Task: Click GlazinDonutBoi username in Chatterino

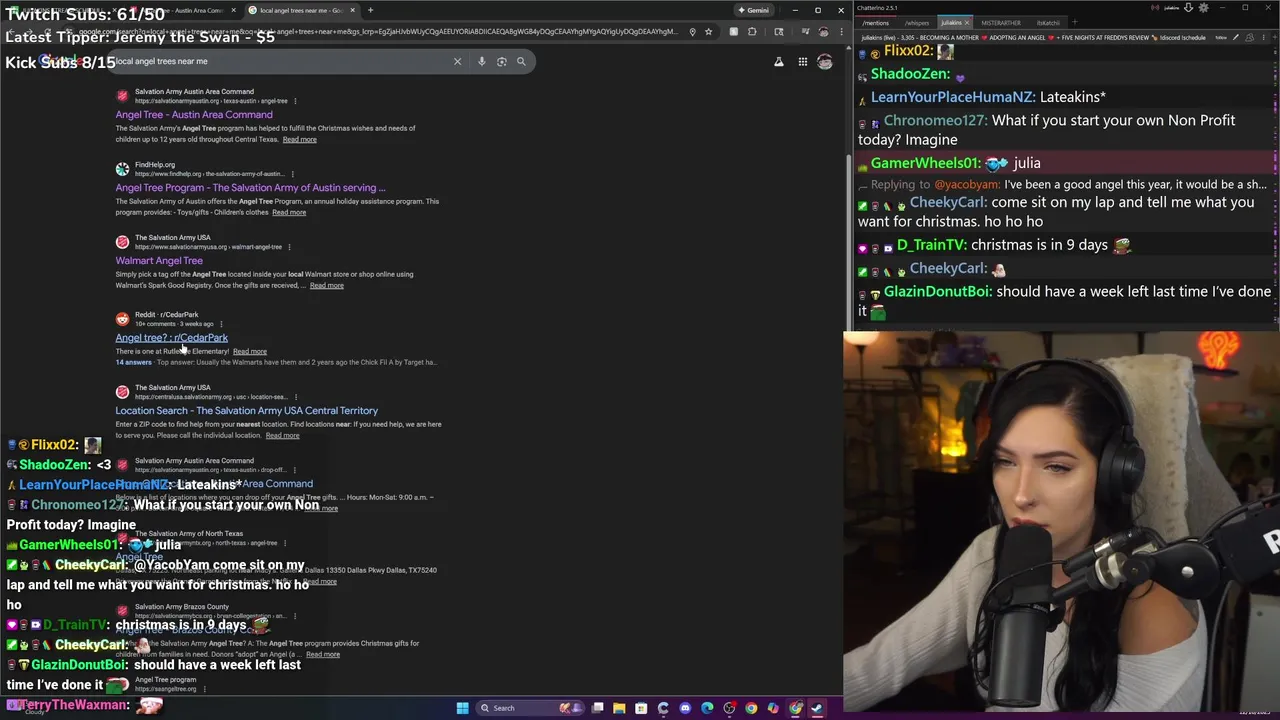Action: (938, 292)
